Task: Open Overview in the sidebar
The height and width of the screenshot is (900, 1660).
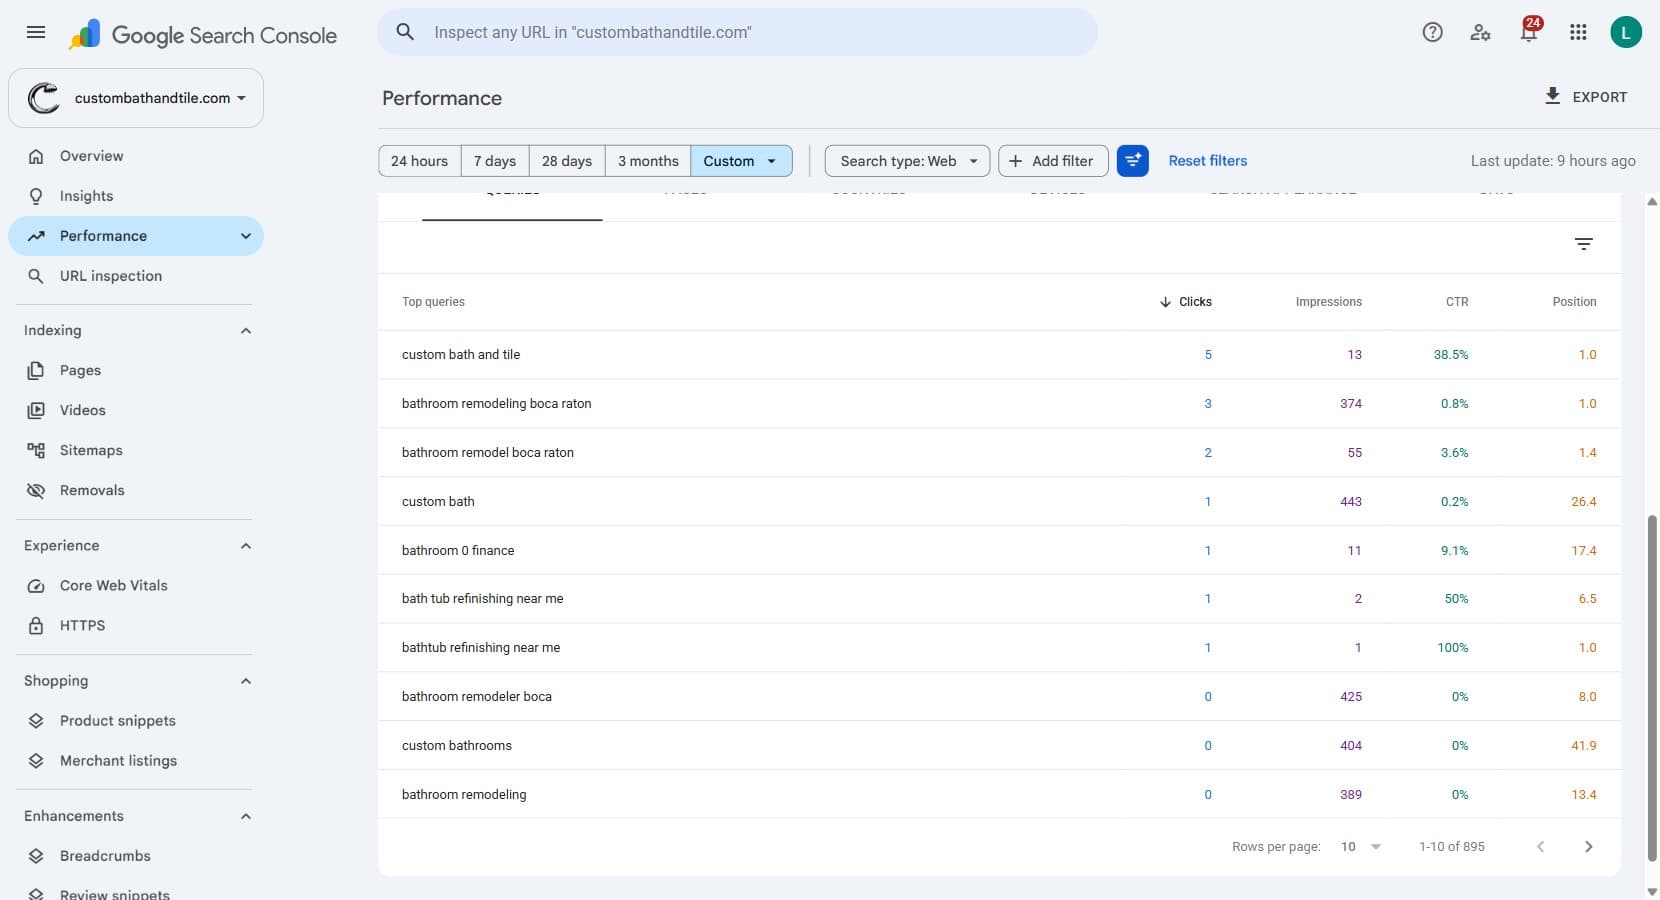Action: (136, 156)
